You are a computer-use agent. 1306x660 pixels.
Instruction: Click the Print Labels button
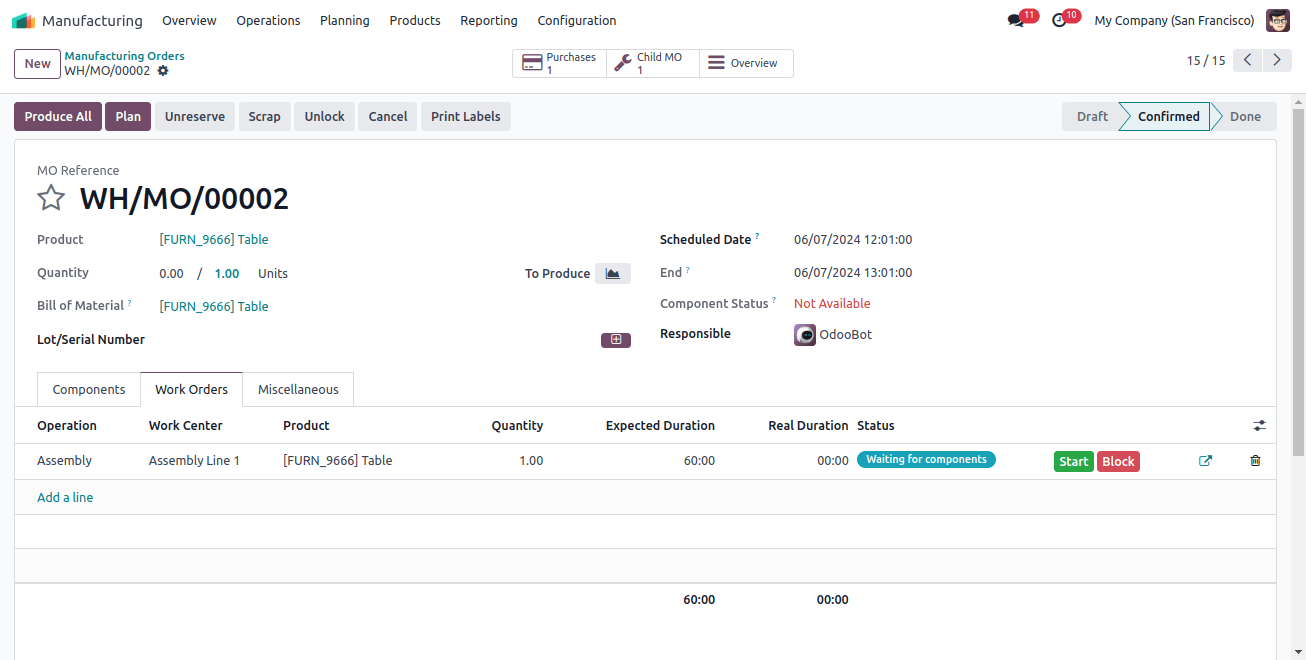coord(466,117)
